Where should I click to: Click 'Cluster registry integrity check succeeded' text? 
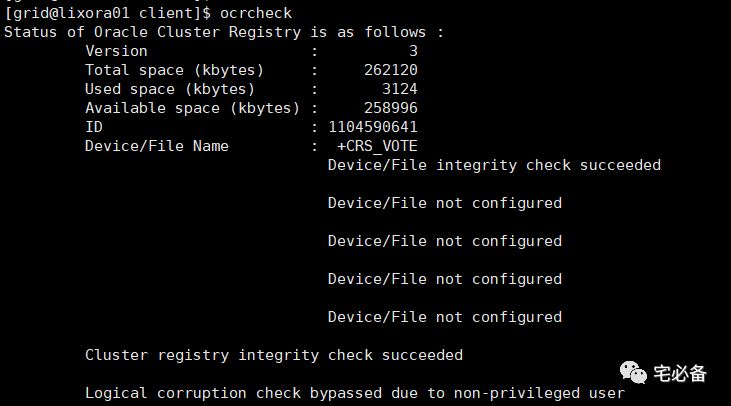274,355
